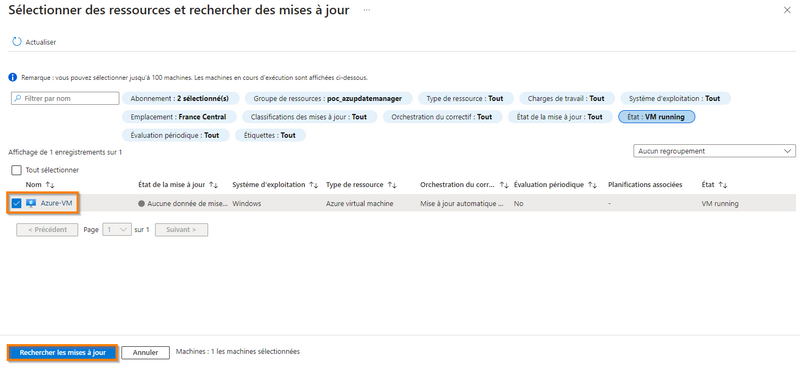800x366 pixels.
Task: Click Rechercher les mises à jour button
Action: pyautogui.click(x=63, y=353)
